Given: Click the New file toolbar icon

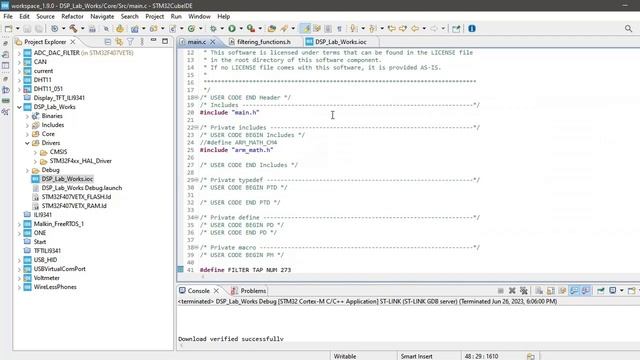Looking at the screenshot, I should pos(8,29).
